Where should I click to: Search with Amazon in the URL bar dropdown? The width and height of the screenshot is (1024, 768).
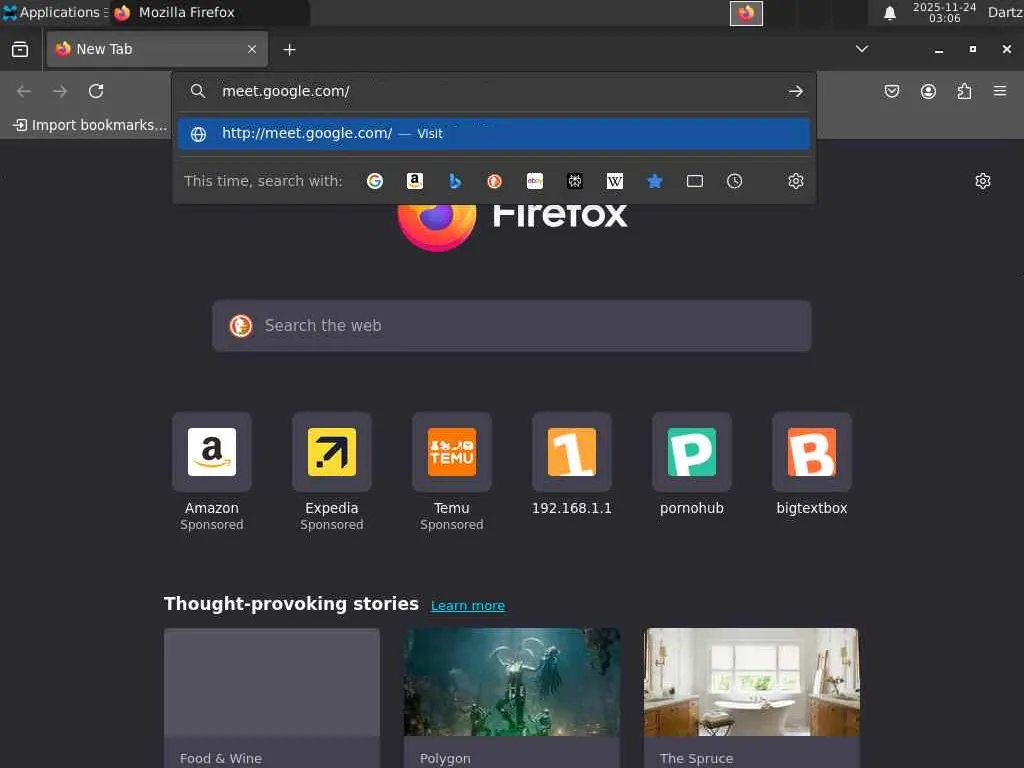[x=415, y=181]
